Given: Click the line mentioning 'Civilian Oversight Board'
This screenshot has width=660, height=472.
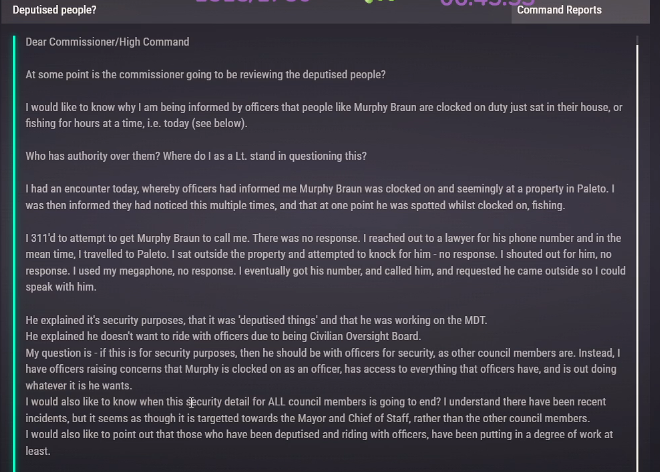Looking at the screenshot, I should coord(223,336).
